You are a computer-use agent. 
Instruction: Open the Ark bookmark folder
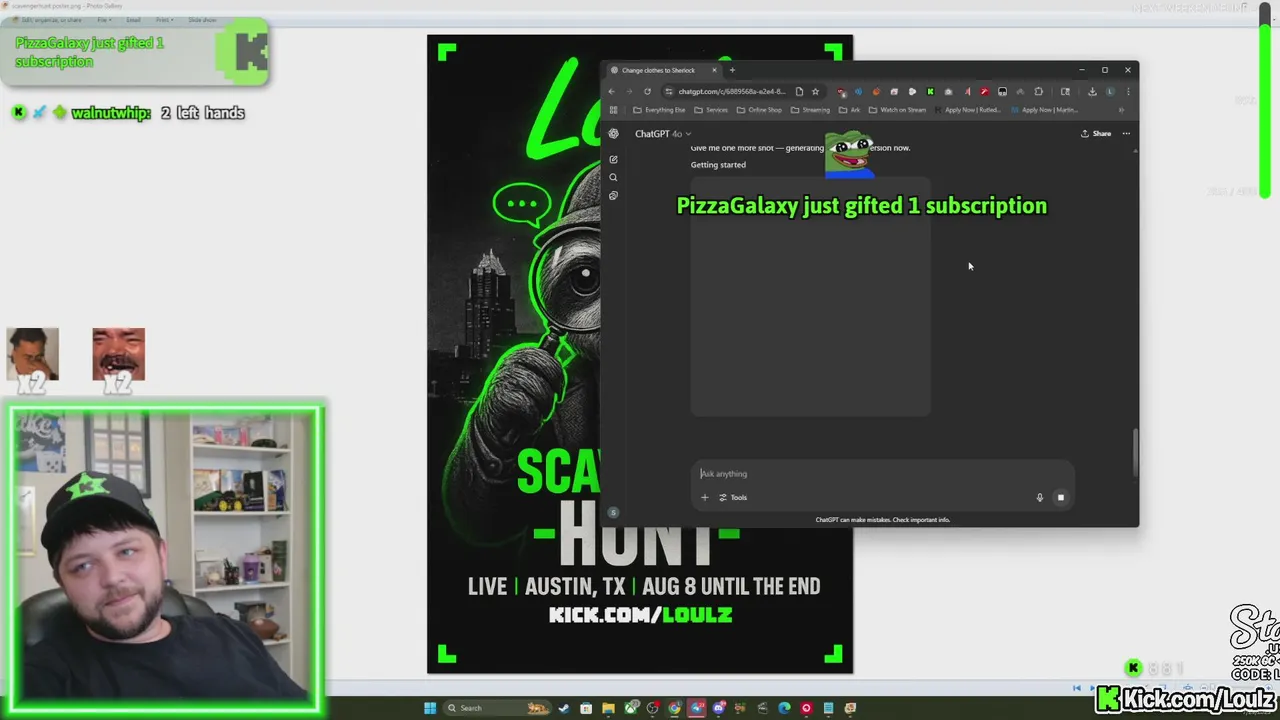[850, 110]
